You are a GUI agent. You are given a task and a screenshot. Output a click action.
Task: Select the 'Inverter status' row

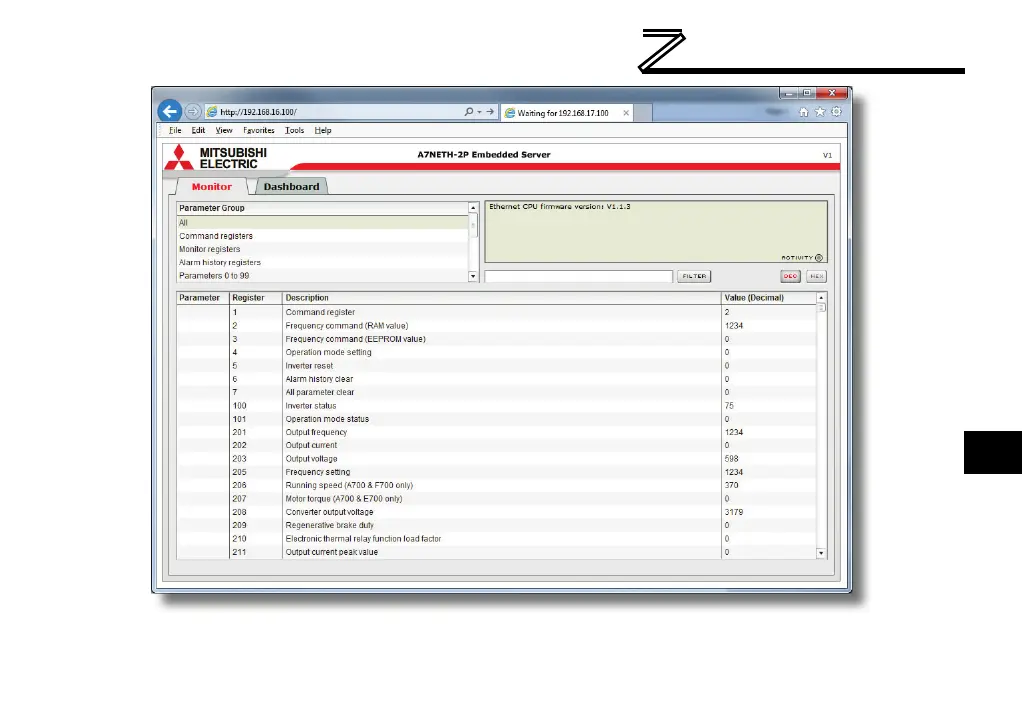click(497, 405)
